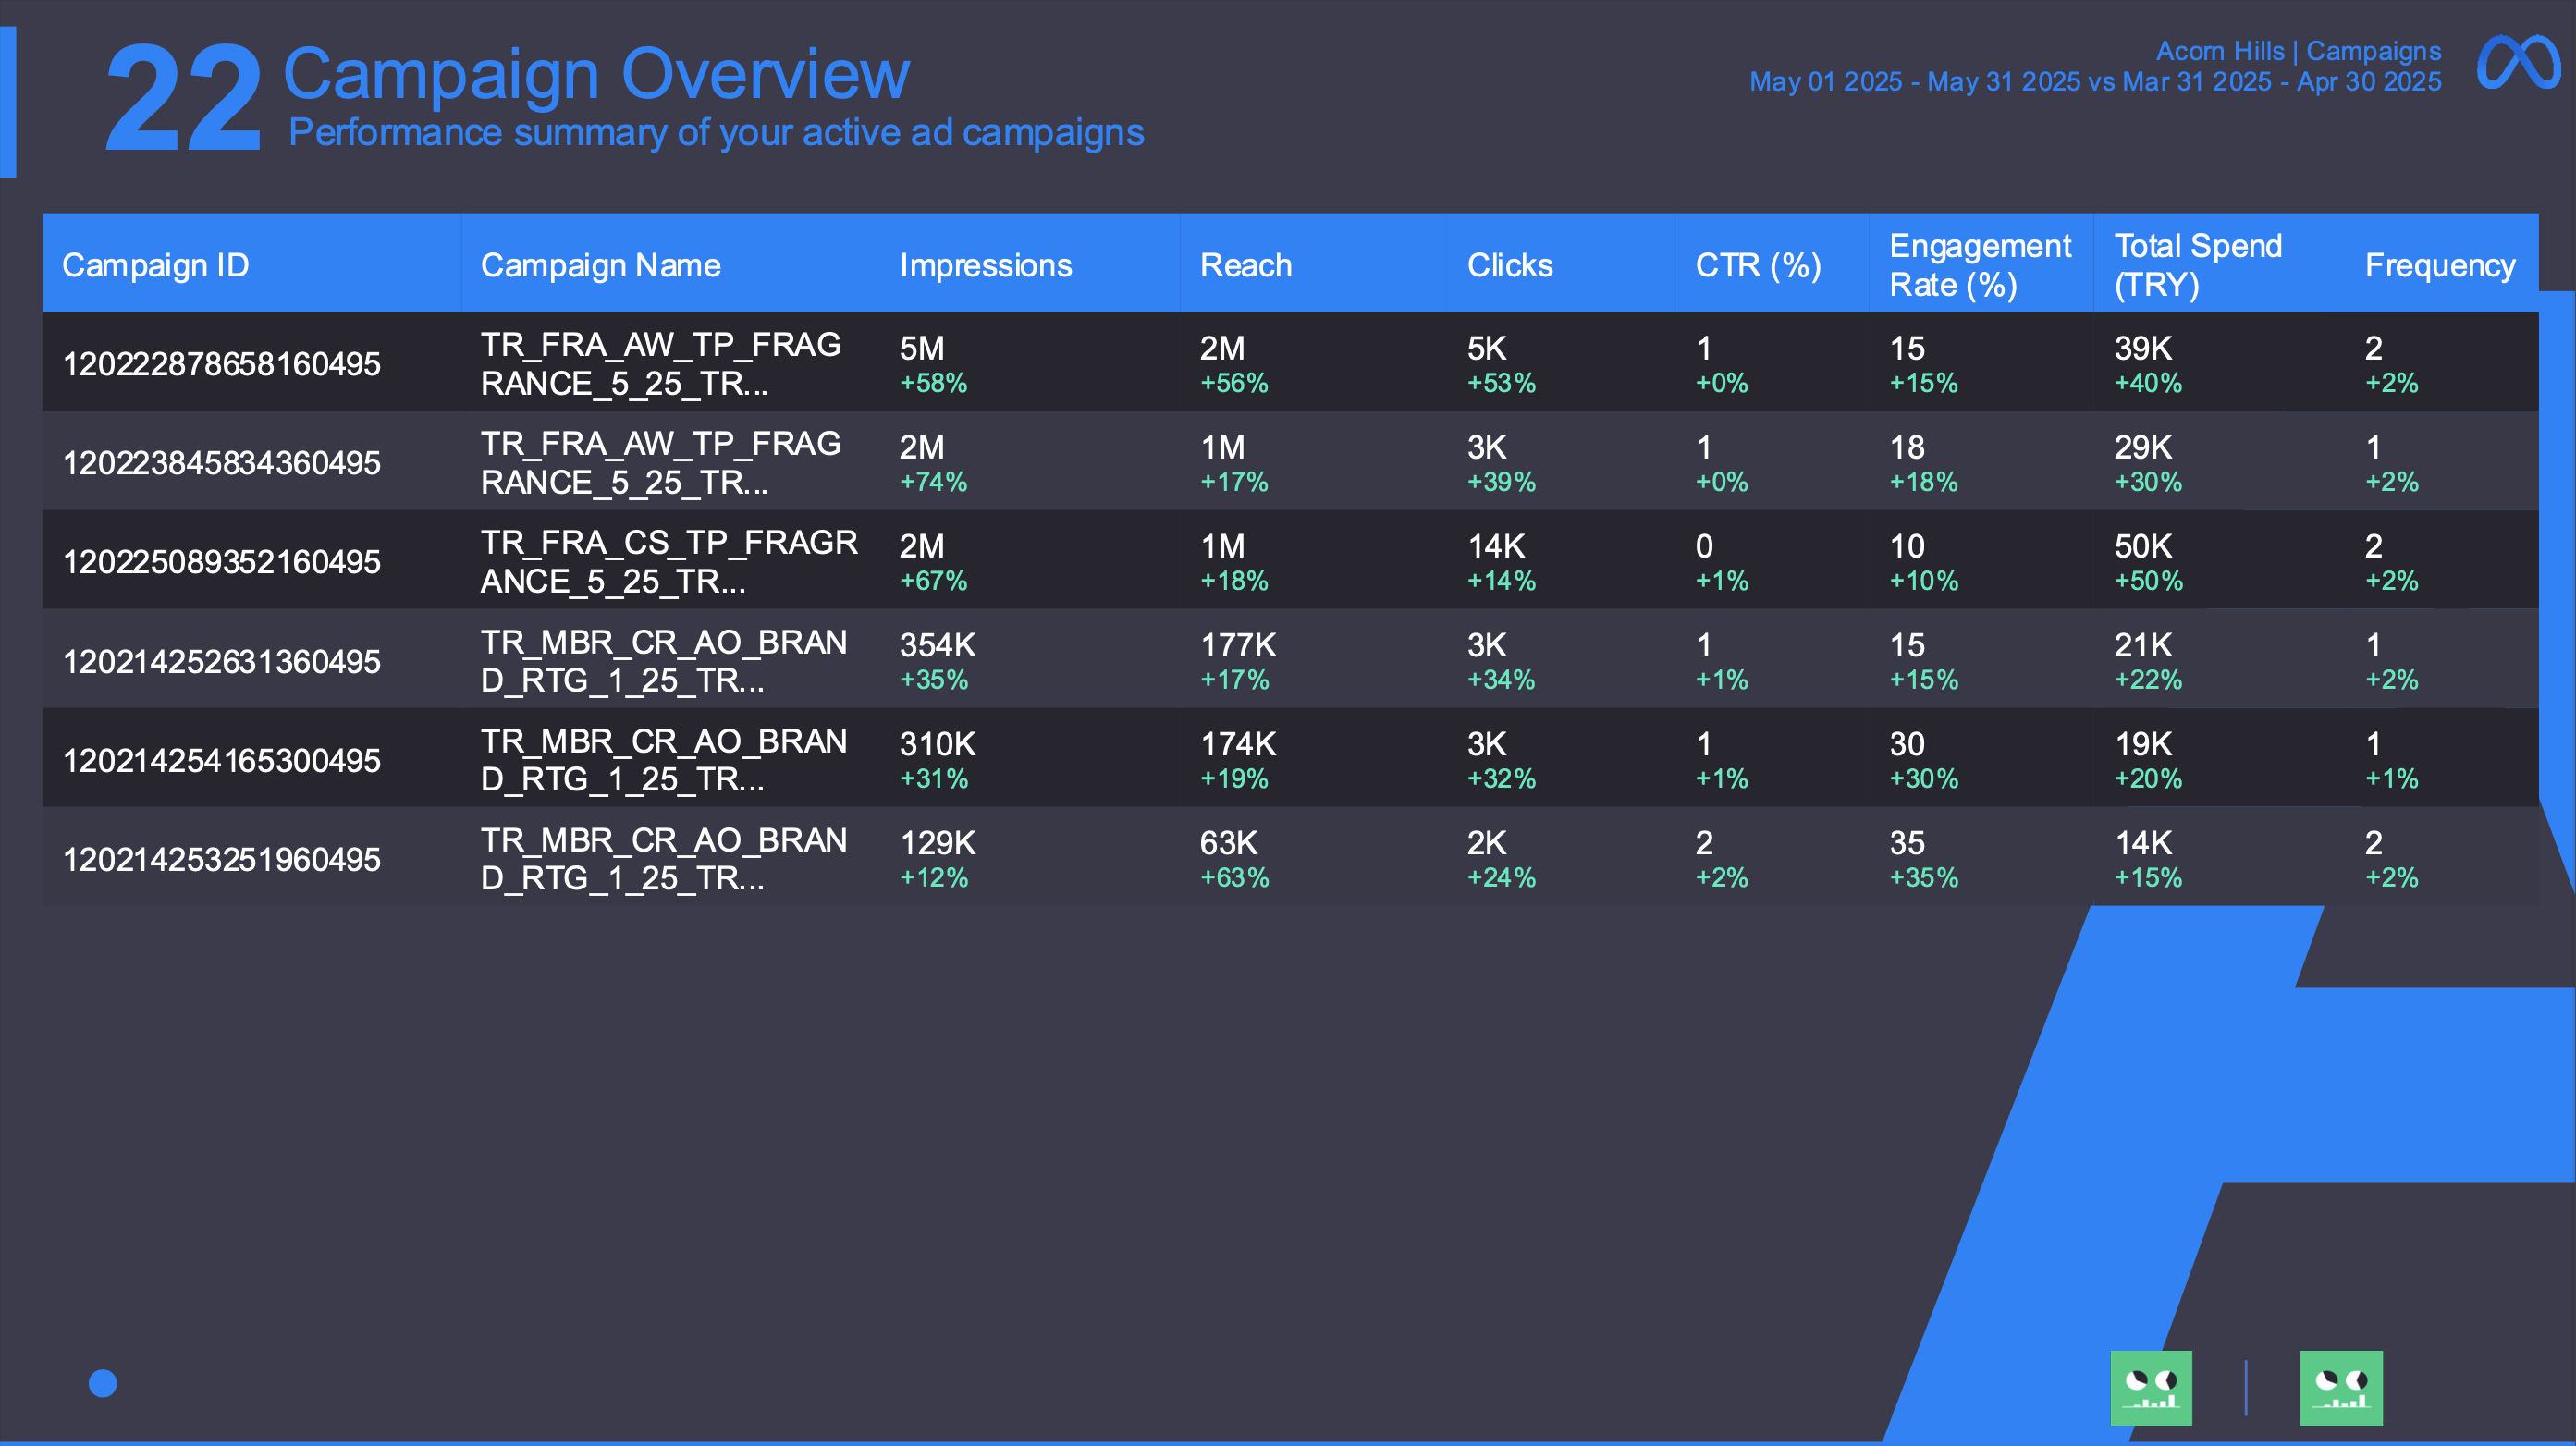Click the right green chart mascot icon
This screenshot has width=2576, height=1446.
tap(2341, 1388)
